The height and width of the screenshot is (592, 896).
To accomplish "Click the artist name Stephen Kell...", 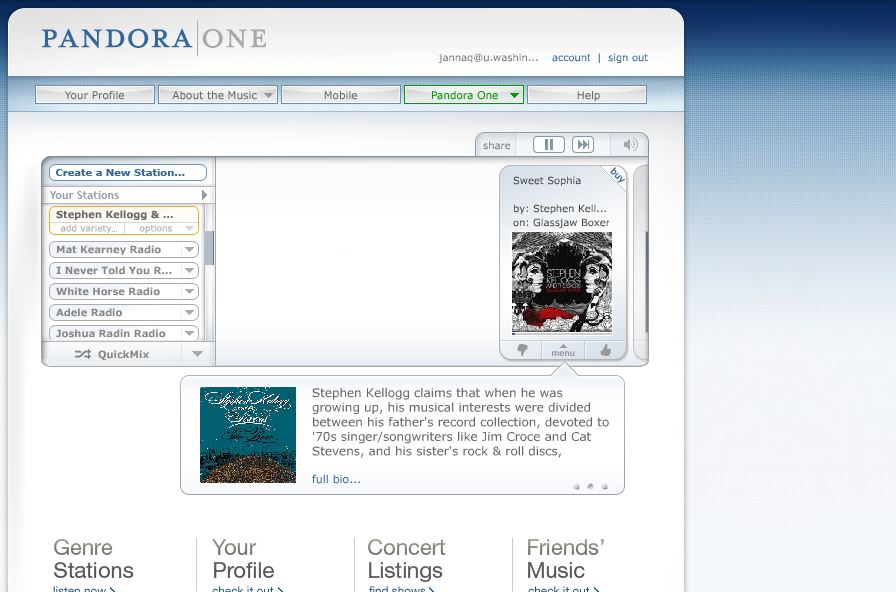I will tap(569, 209).
